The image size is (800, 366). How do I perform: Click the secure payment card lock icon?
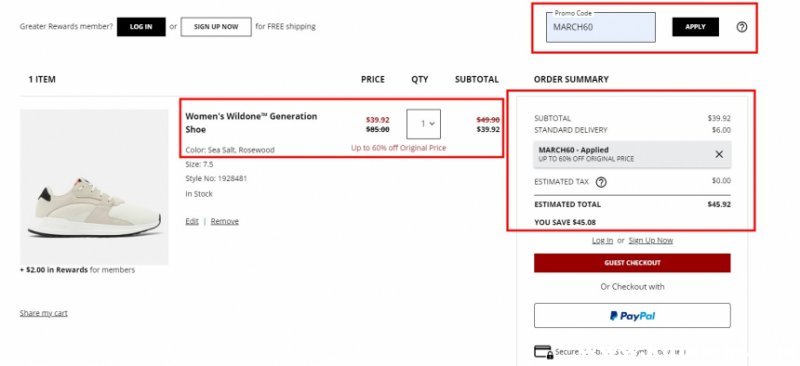(x=543, y=352)
